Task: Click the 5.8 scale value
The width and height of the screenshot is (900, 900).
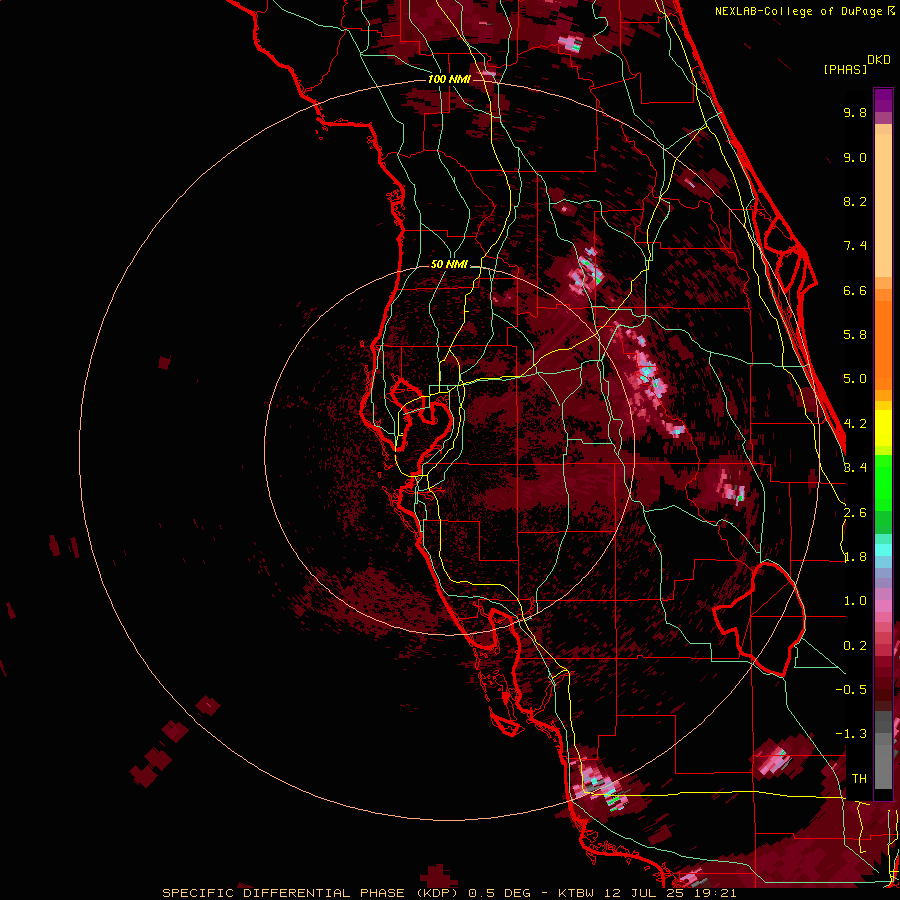Action: tap(855, 335)
